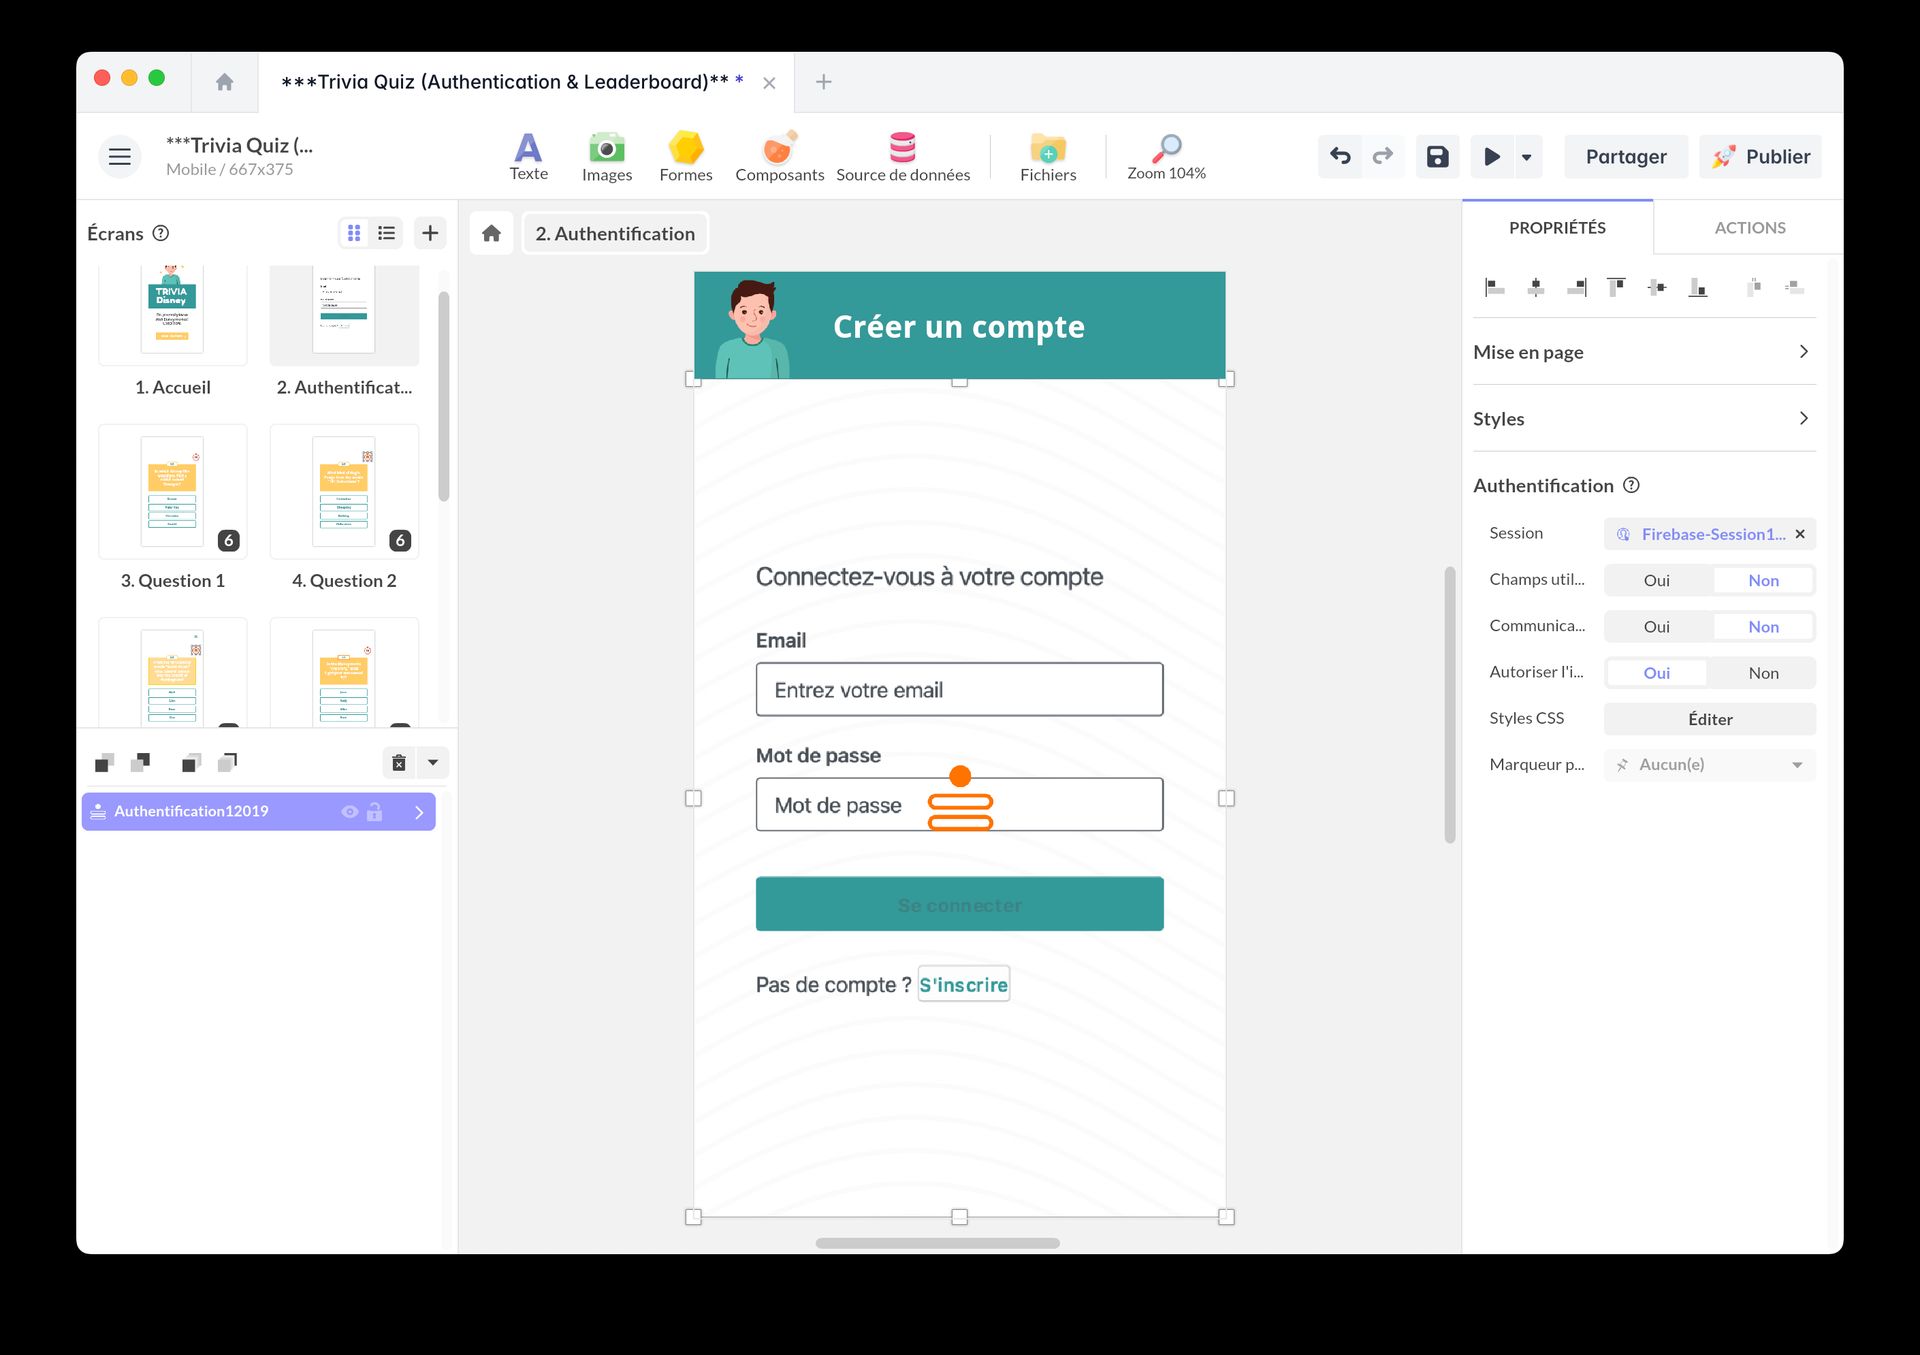Click the align left icon in Propriétés
1920x1355 pixels.
pyautogui.click(x=1495, y=287)
